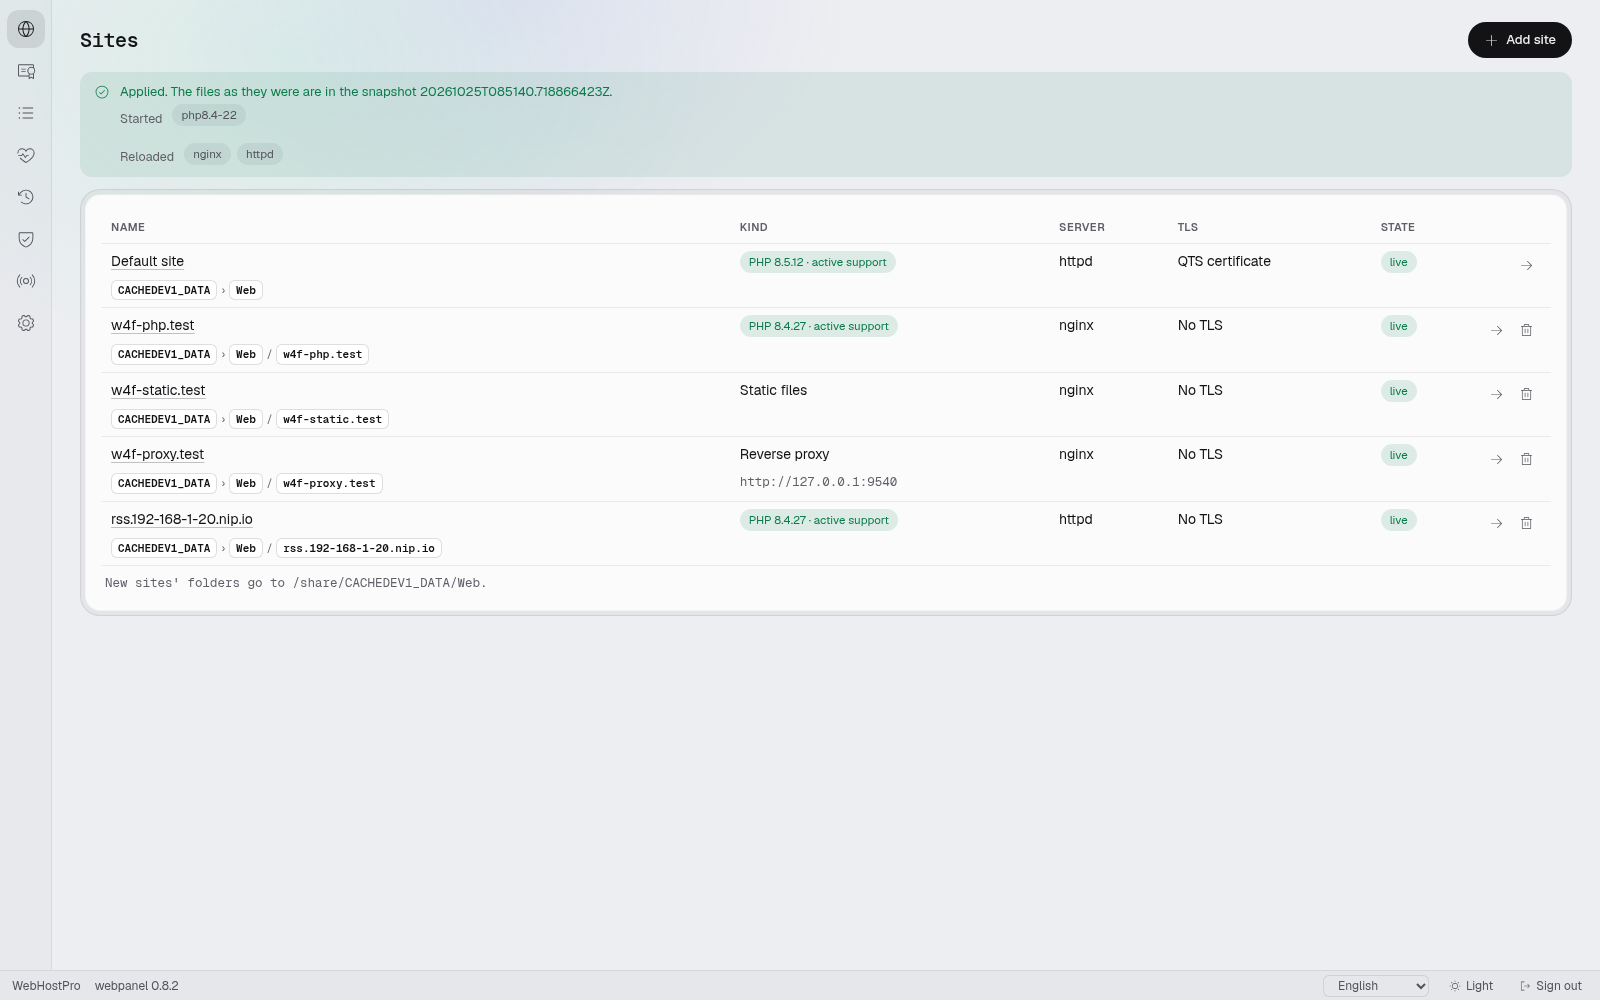
Task: Click the WebHostPro footer label
Action: click(46, 986)
